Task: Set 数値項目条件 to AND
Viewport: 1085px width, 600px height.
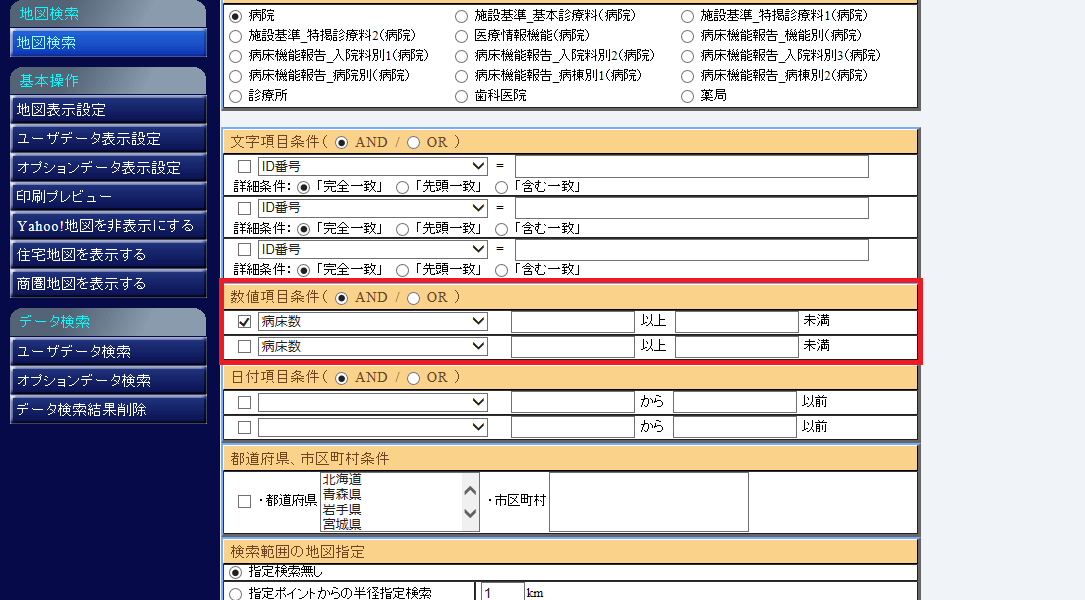Action: 341,298
